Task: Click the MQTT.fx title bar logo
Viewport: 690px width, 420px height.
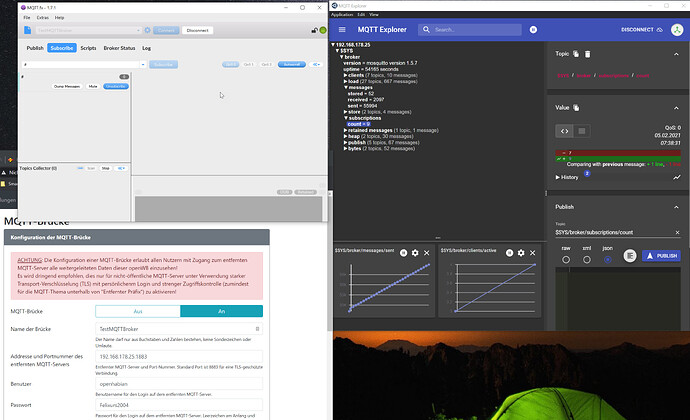Action: point(23,7)
